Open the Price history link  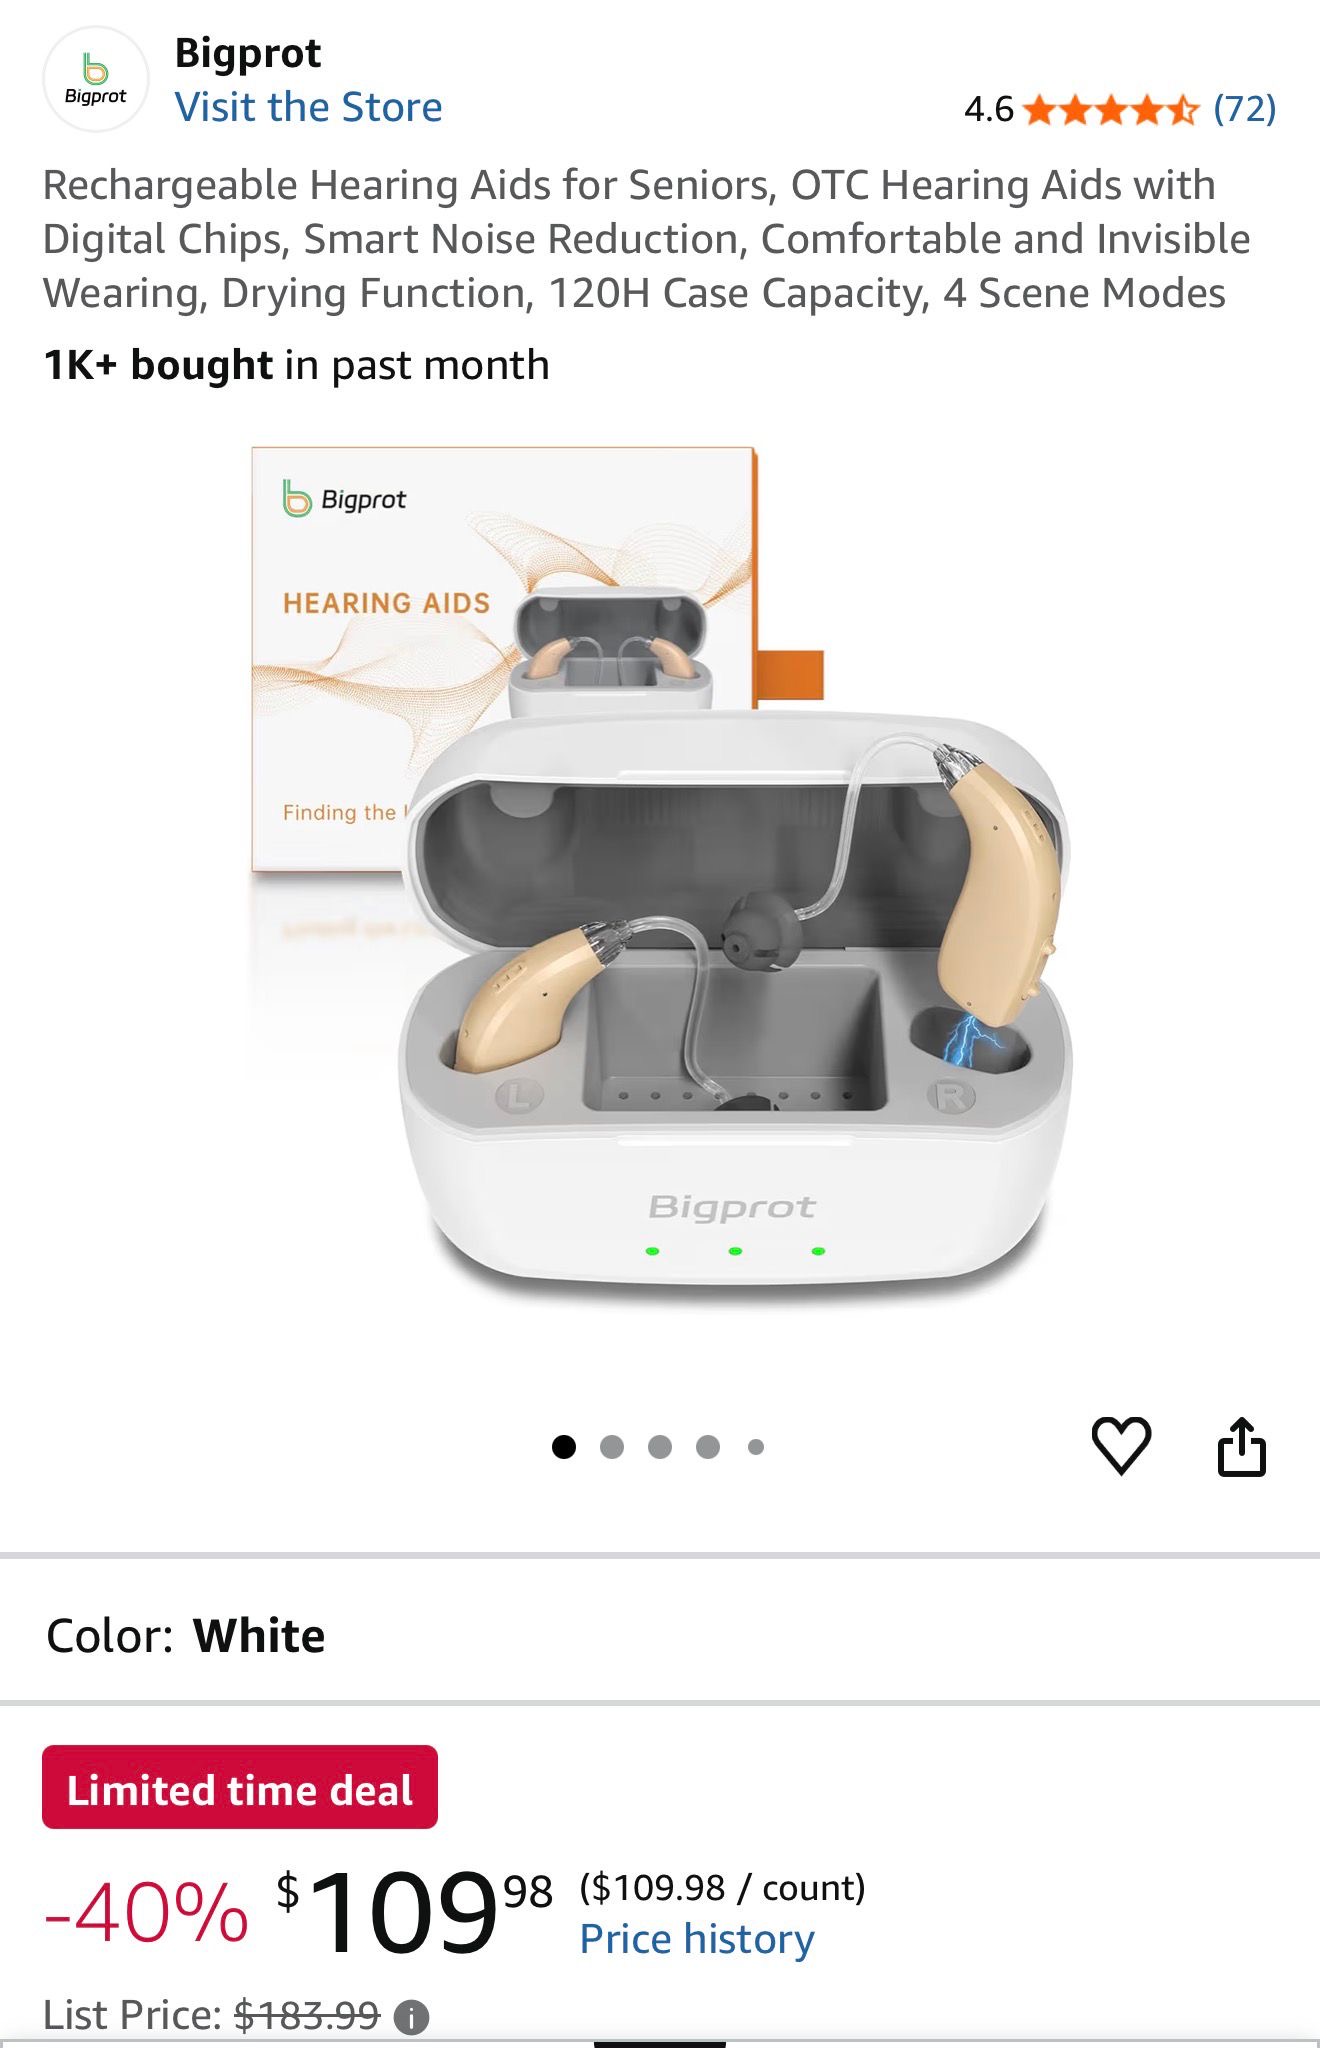coord(697,1939)
